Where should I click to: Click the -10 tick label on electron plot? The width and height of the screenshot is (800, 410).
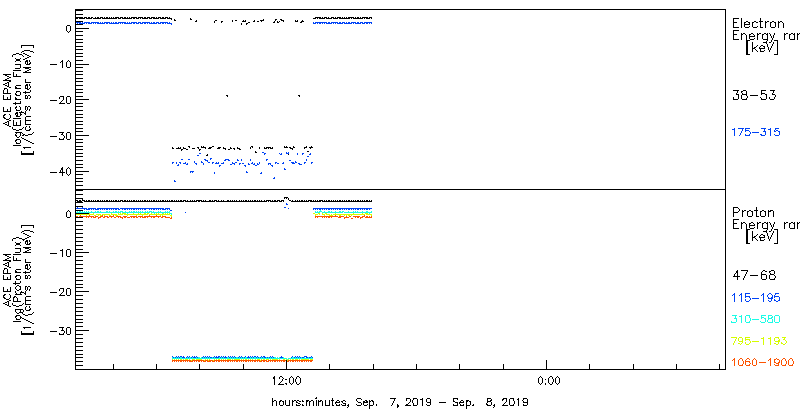(x=60, y=64)
